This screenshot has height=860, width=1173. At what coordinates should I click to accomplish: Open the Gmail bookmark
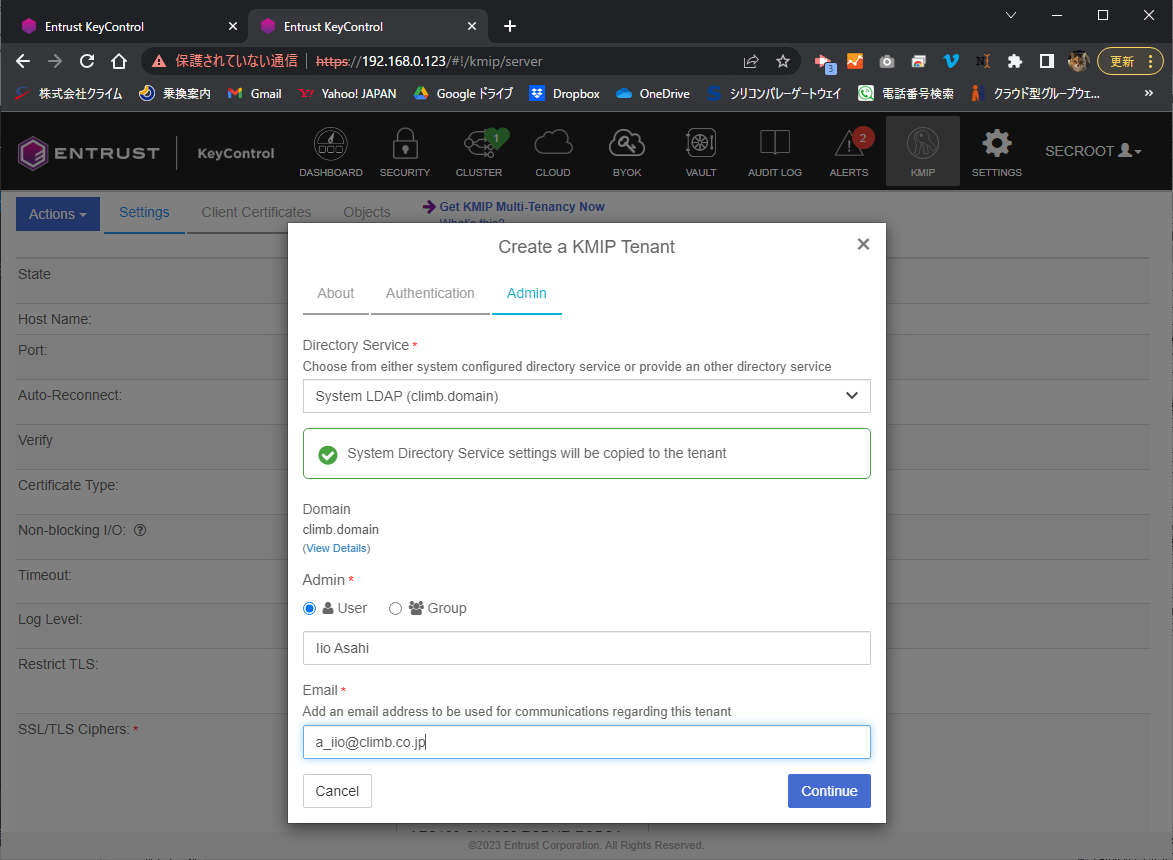click(x=255, y=93)
